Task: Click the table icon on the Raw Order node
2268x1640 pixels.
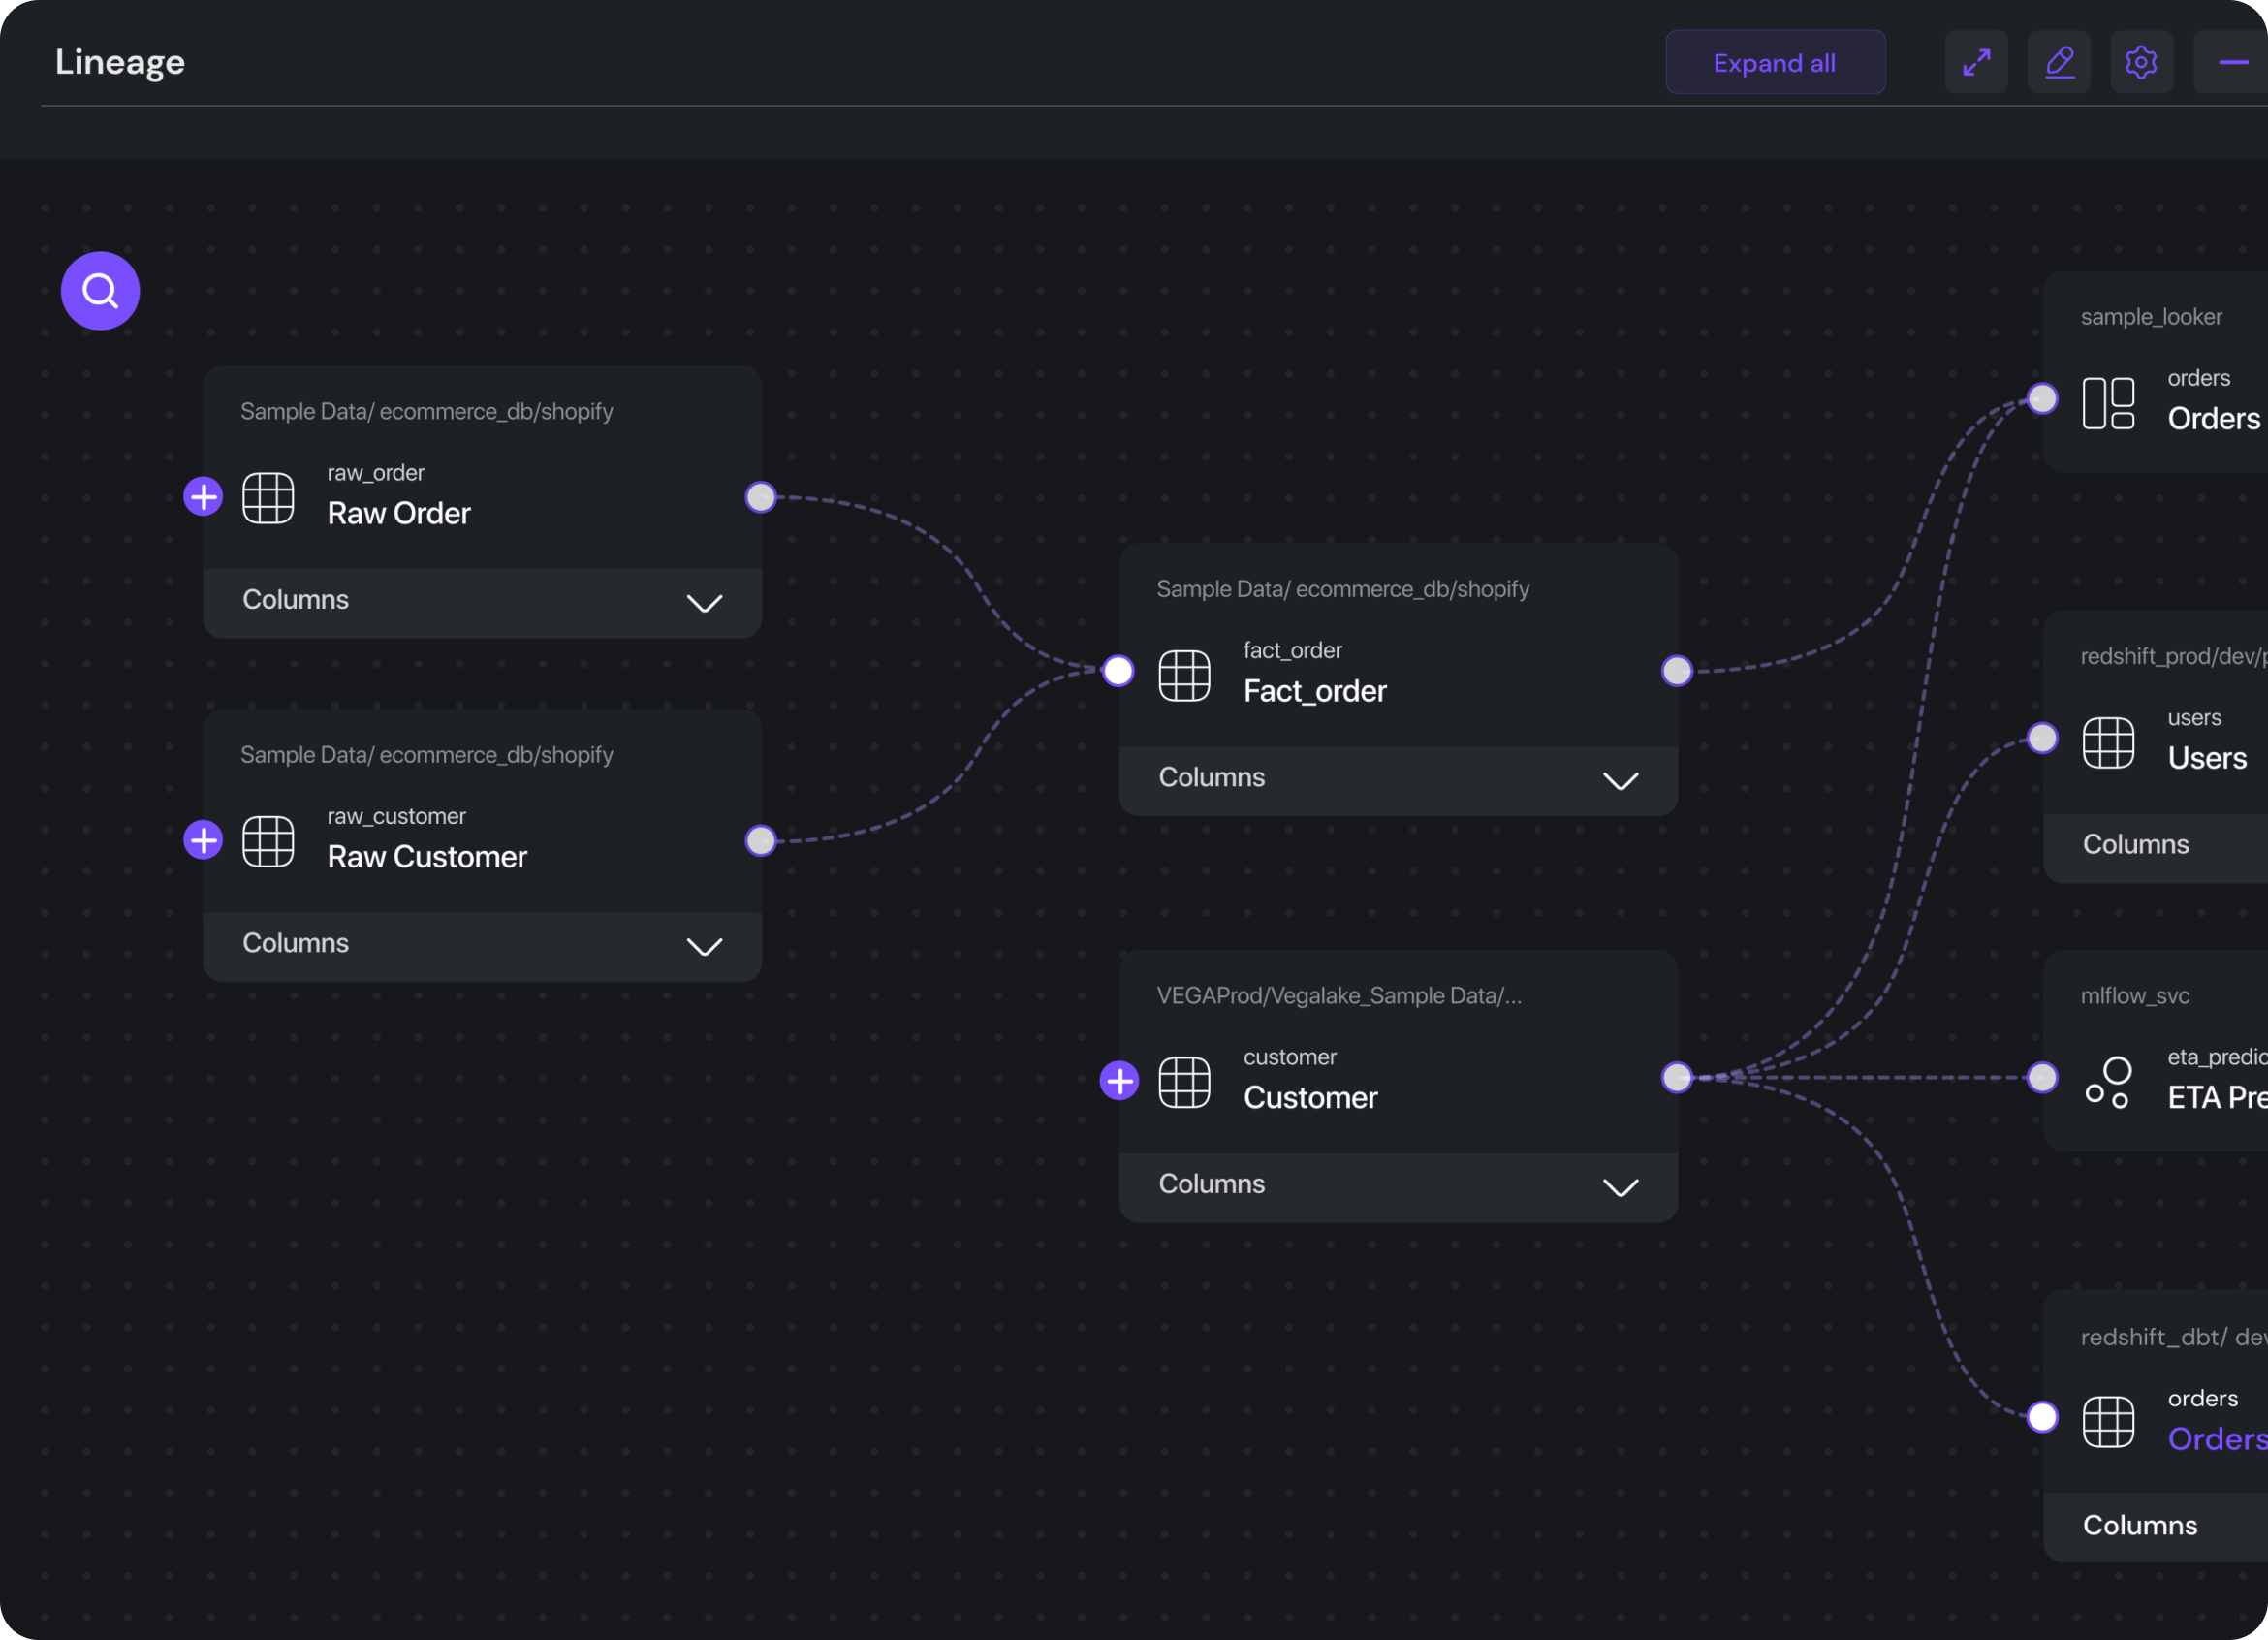Action: point(268,497)
